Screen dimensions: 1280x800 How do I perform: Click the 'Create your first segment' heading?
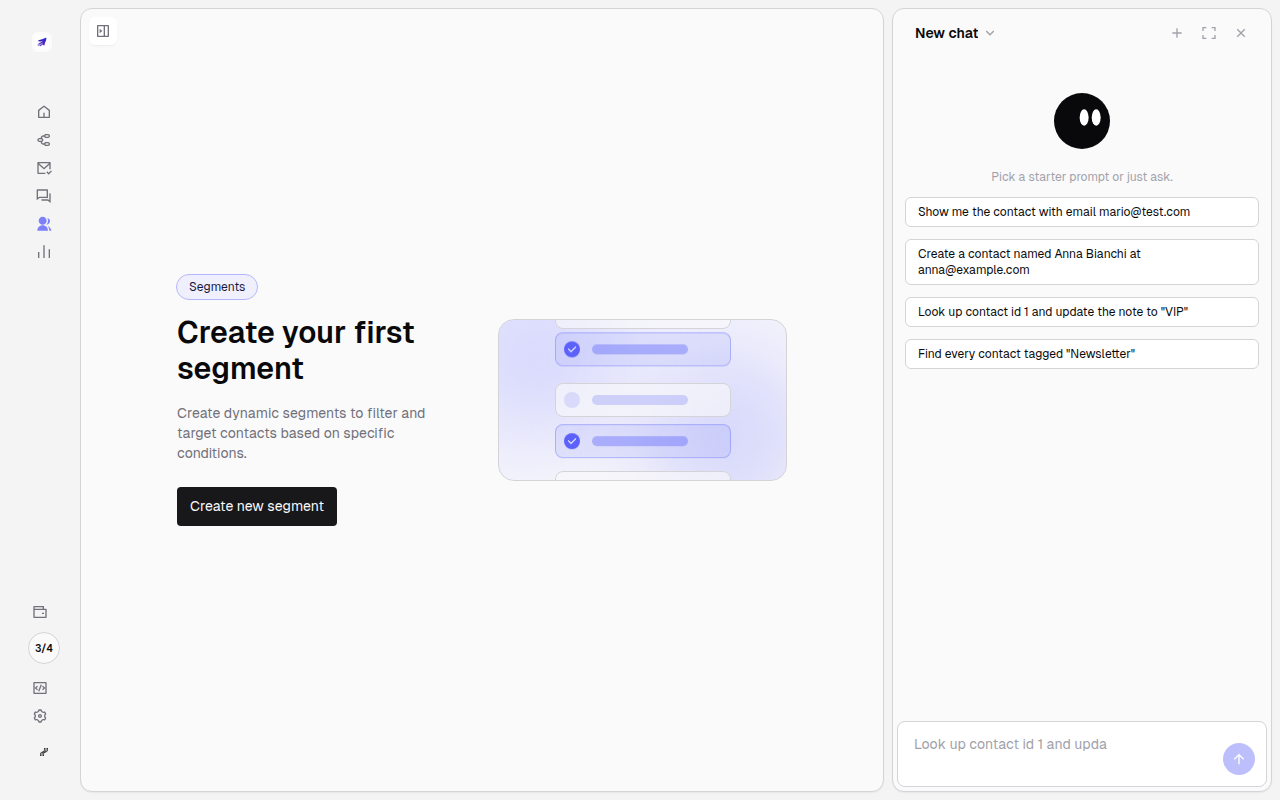(x=296, y=350)
